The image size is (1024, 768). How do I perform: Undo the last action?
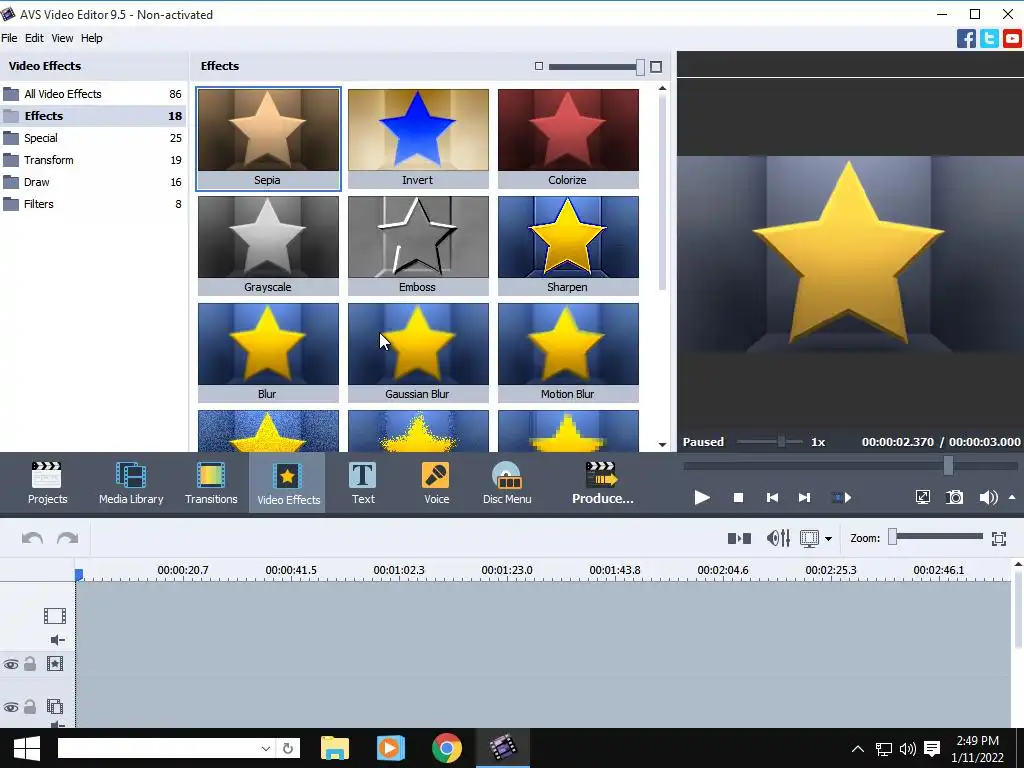point(33,538)
